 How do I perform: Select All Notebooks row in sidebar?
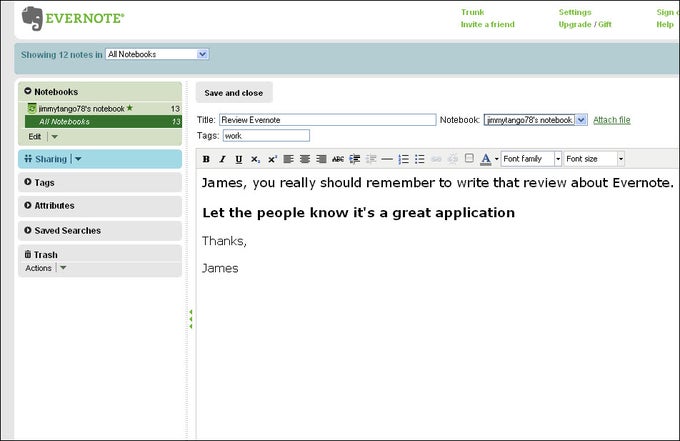(x=103, y=122)
